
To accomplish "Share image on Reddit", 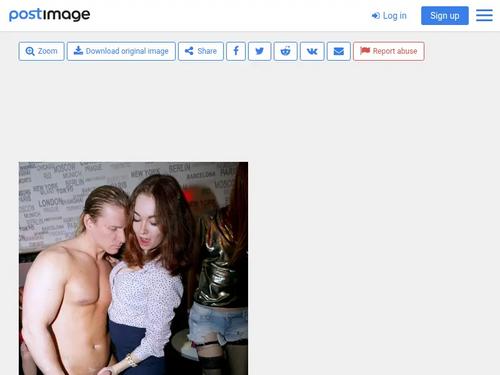I will pyautogui.click(x=285, y=51).
